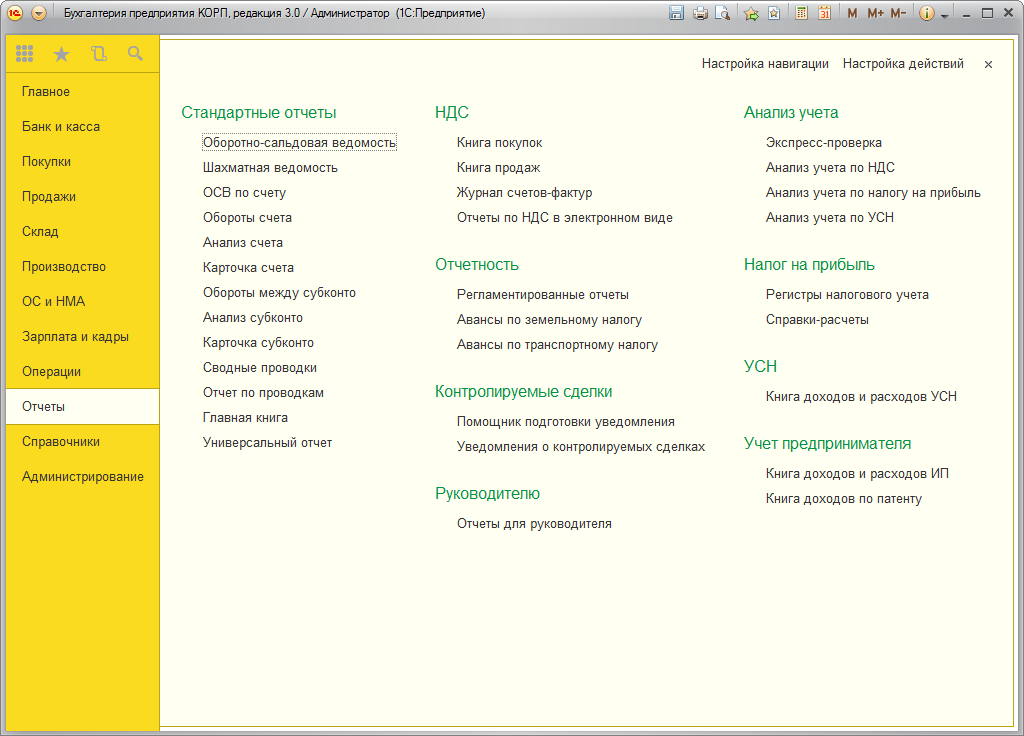The height and width of the screenshot is (736, 1024).
Task: Open the About info icon
Action: click(x=926, y=13)
